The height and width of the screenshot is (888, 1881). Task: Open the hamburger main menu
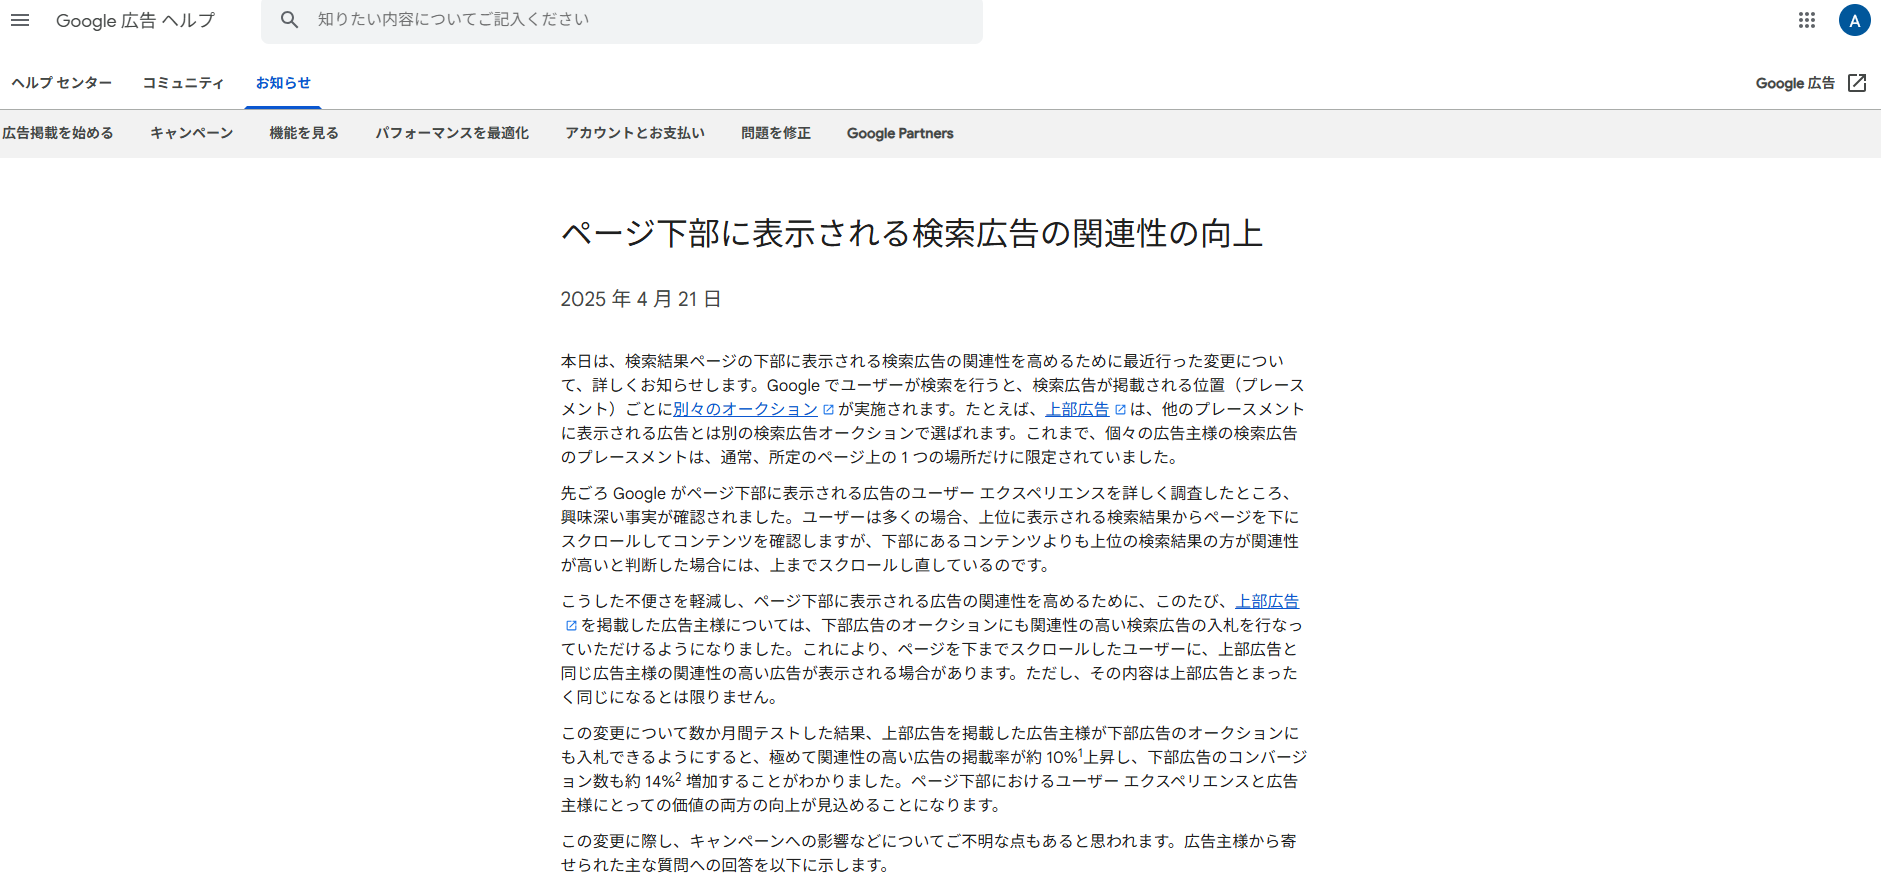click(x=20, y=20)
